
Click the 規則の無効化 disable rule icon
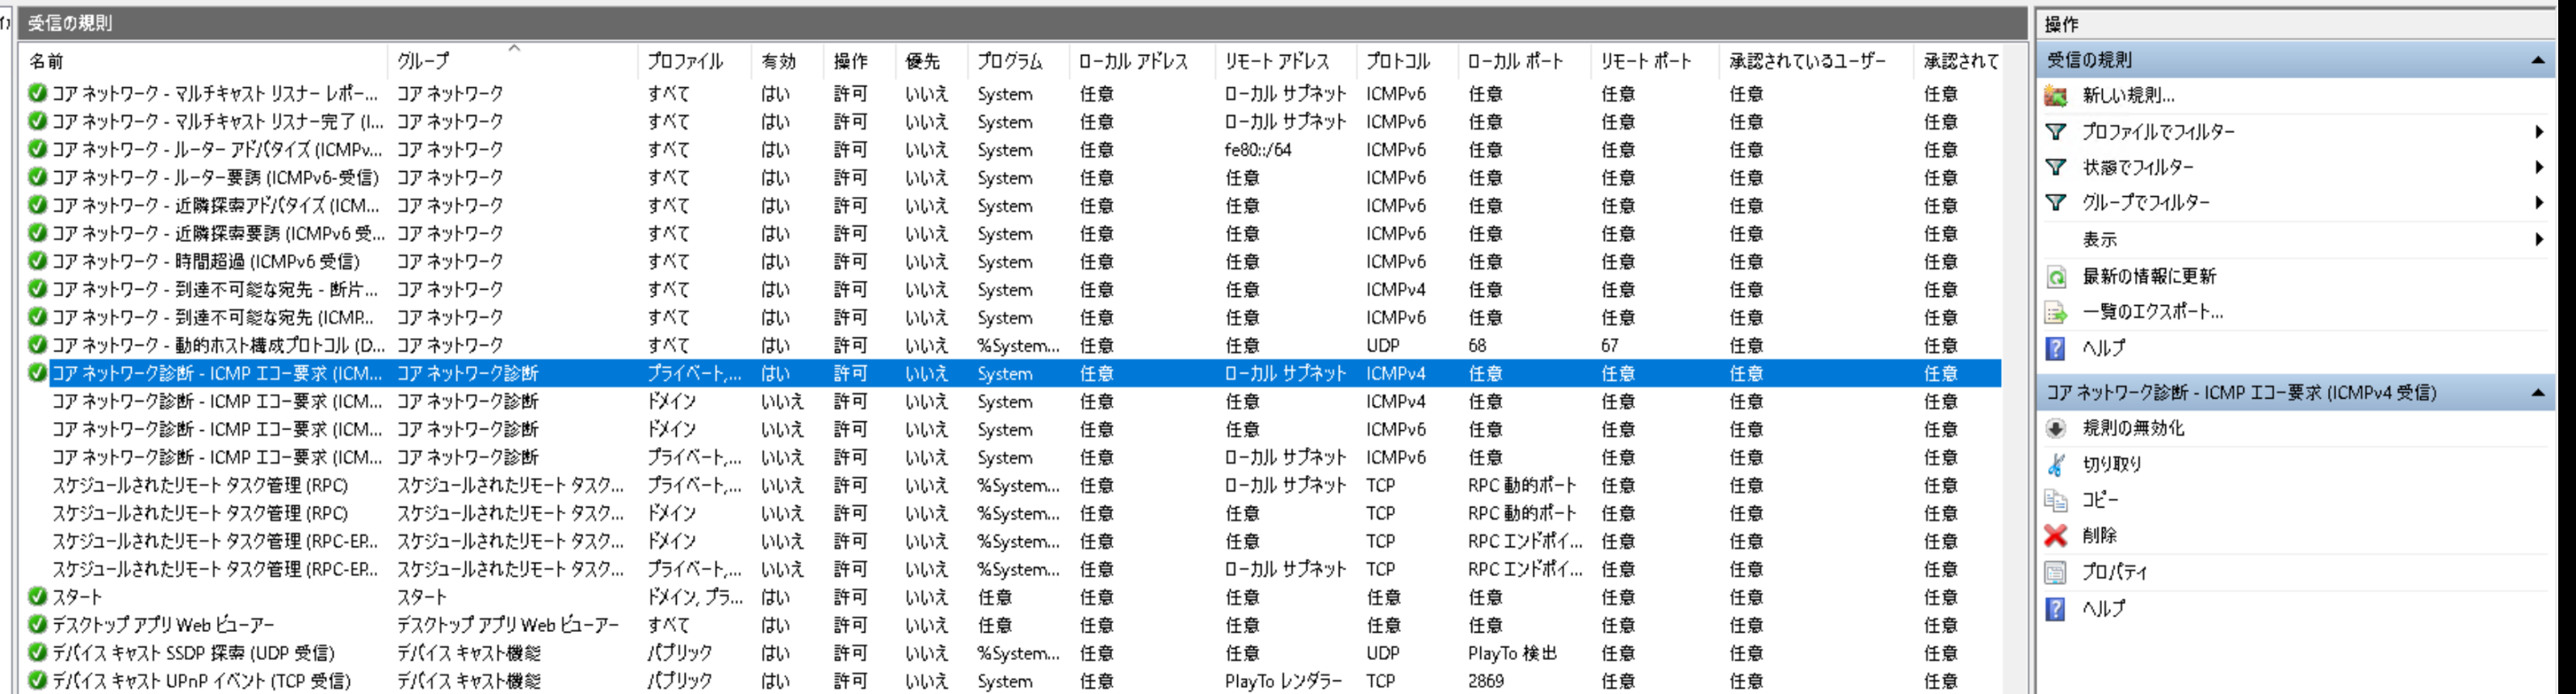click(x=2056, y=429)
